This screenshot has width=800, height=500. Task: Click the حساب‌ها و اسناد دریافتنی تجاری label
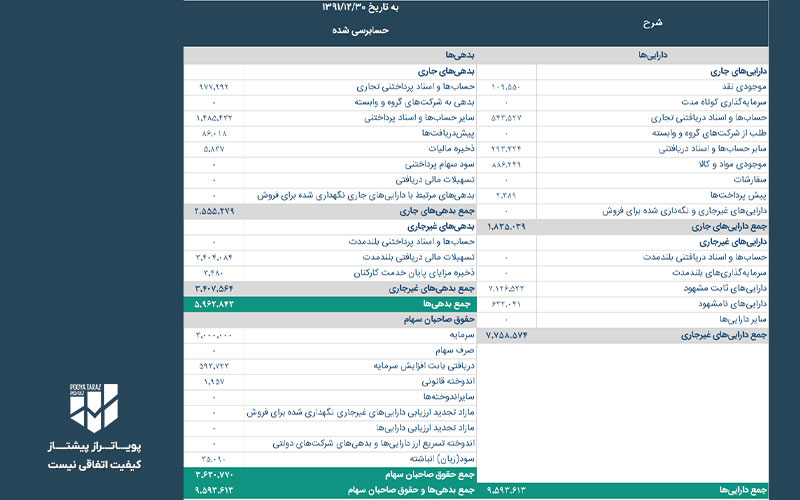[x=709, y=118]
